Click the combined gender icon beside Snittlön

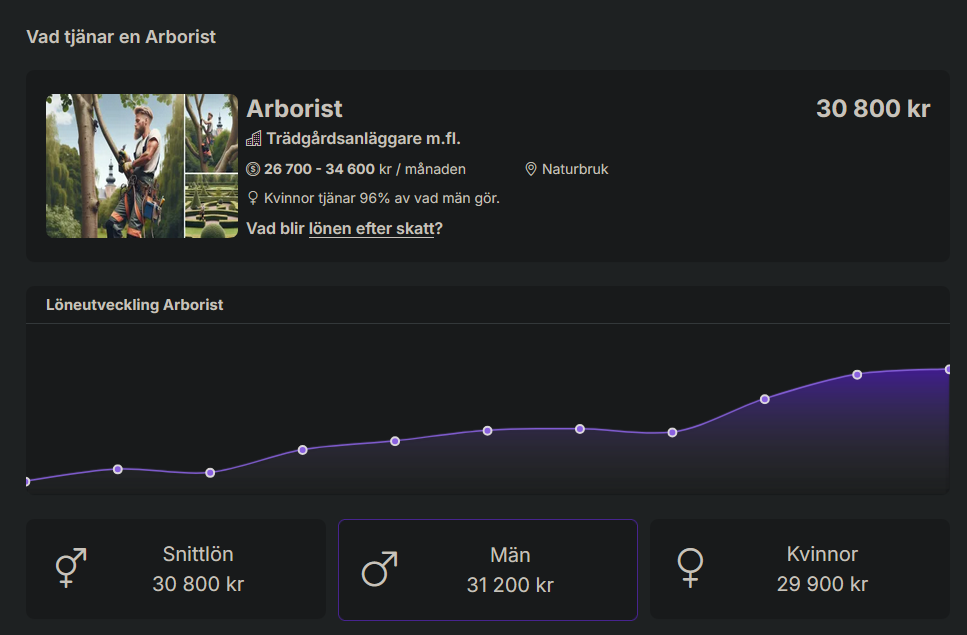[71, 568]
